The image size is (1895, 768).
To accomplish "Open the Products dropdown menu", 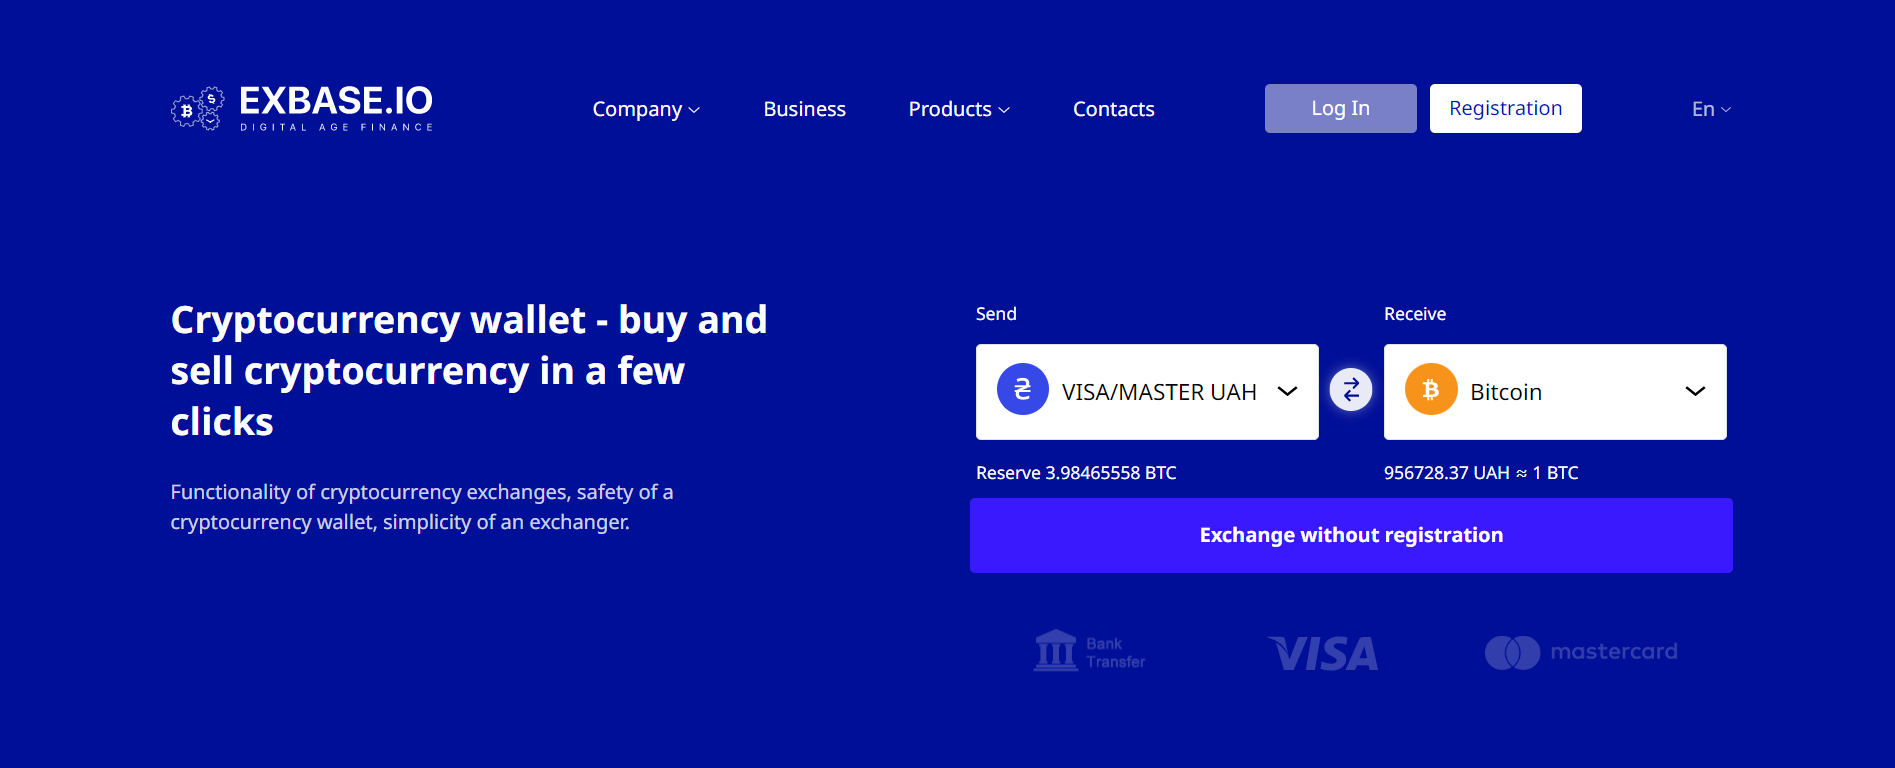I will tap(959, 109).
